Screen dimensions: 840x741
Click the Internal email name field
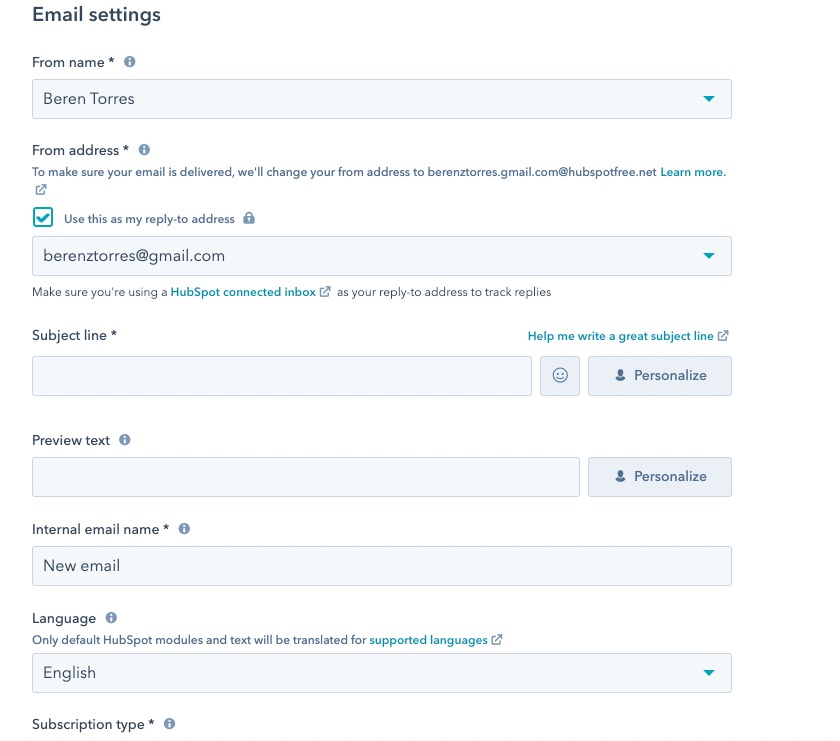tap(382, 566)
